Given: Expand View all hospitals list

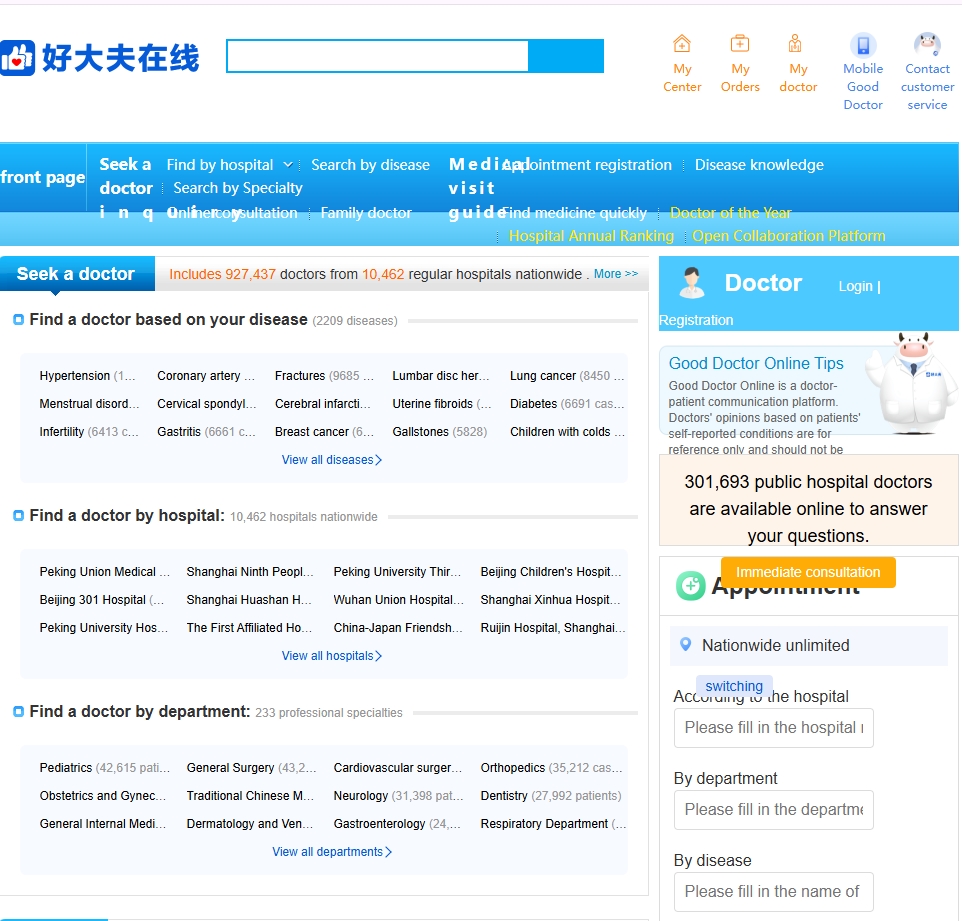Looking at the screenshot, I should pos(331,656).
